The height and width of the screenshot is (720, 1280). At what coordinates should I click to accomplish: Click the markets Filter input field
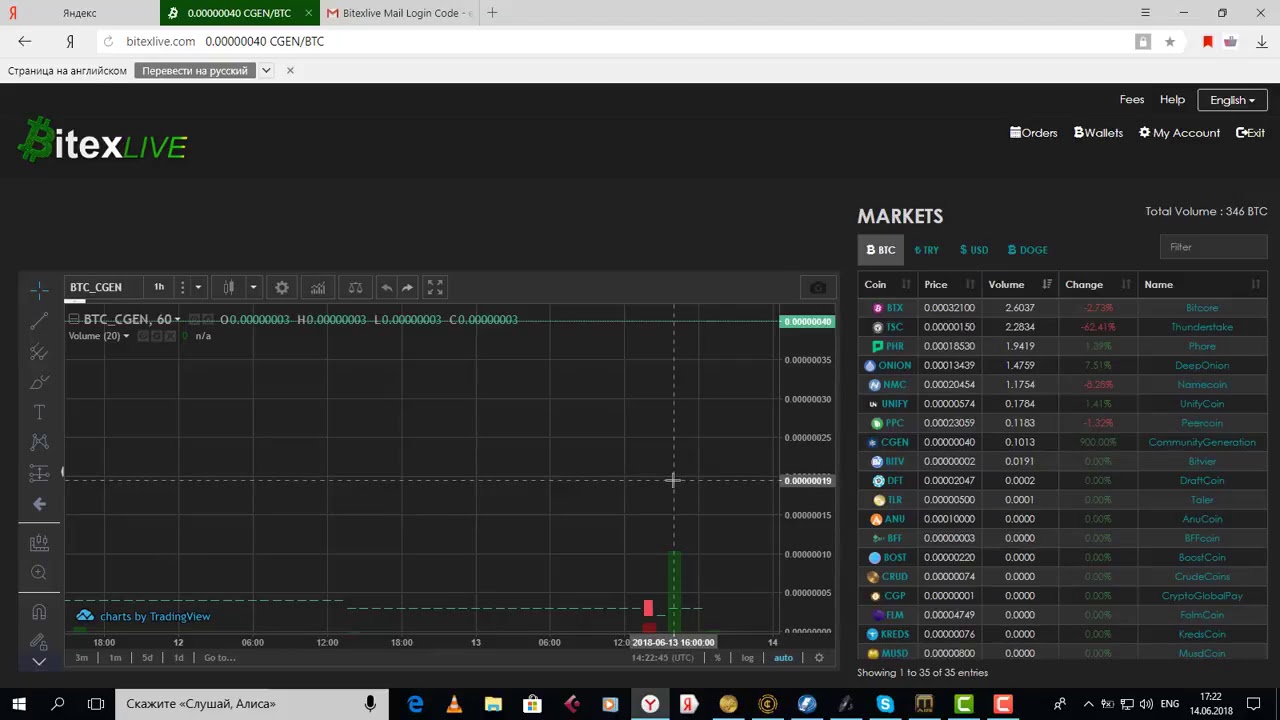[1214, 247]
